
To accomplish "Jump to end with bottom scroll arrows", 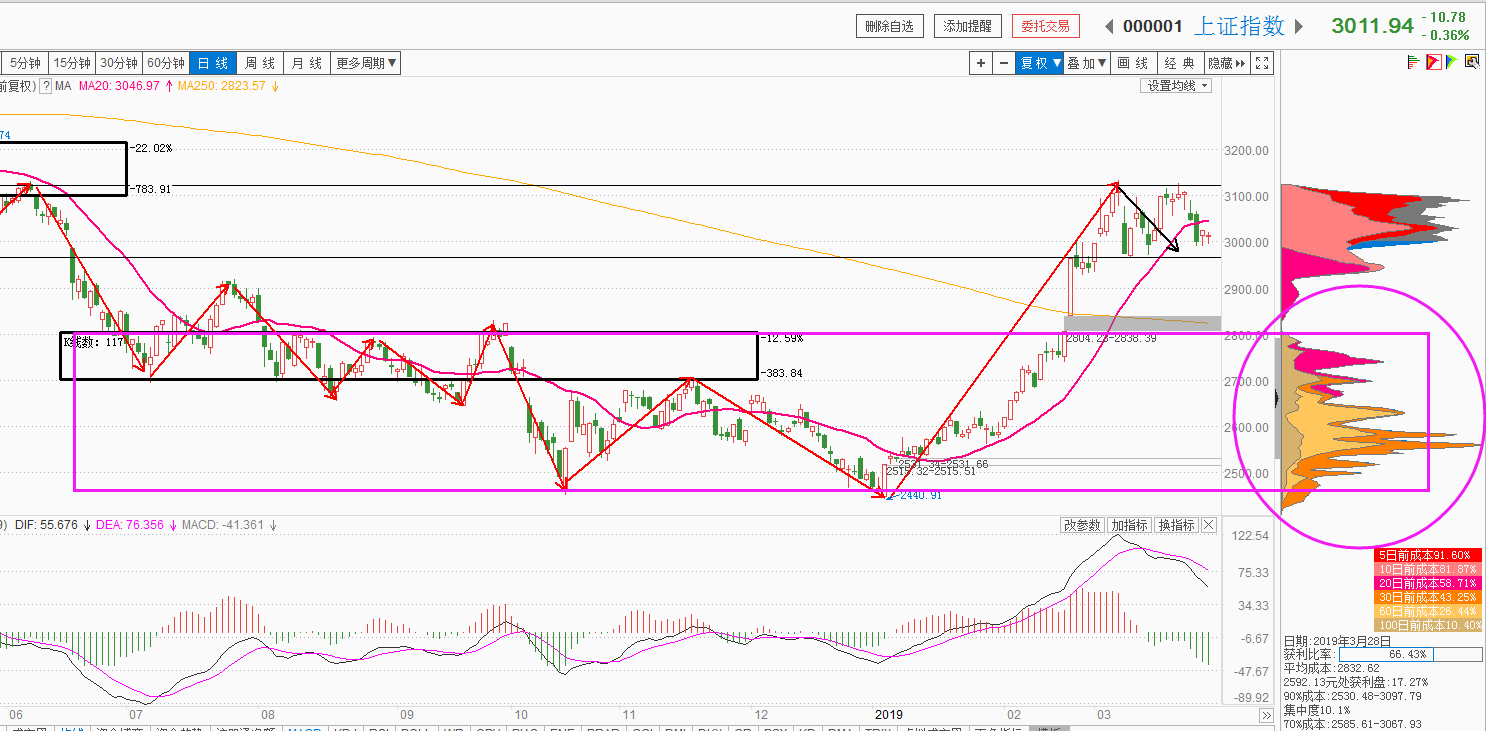I will tap(1265, 716).
